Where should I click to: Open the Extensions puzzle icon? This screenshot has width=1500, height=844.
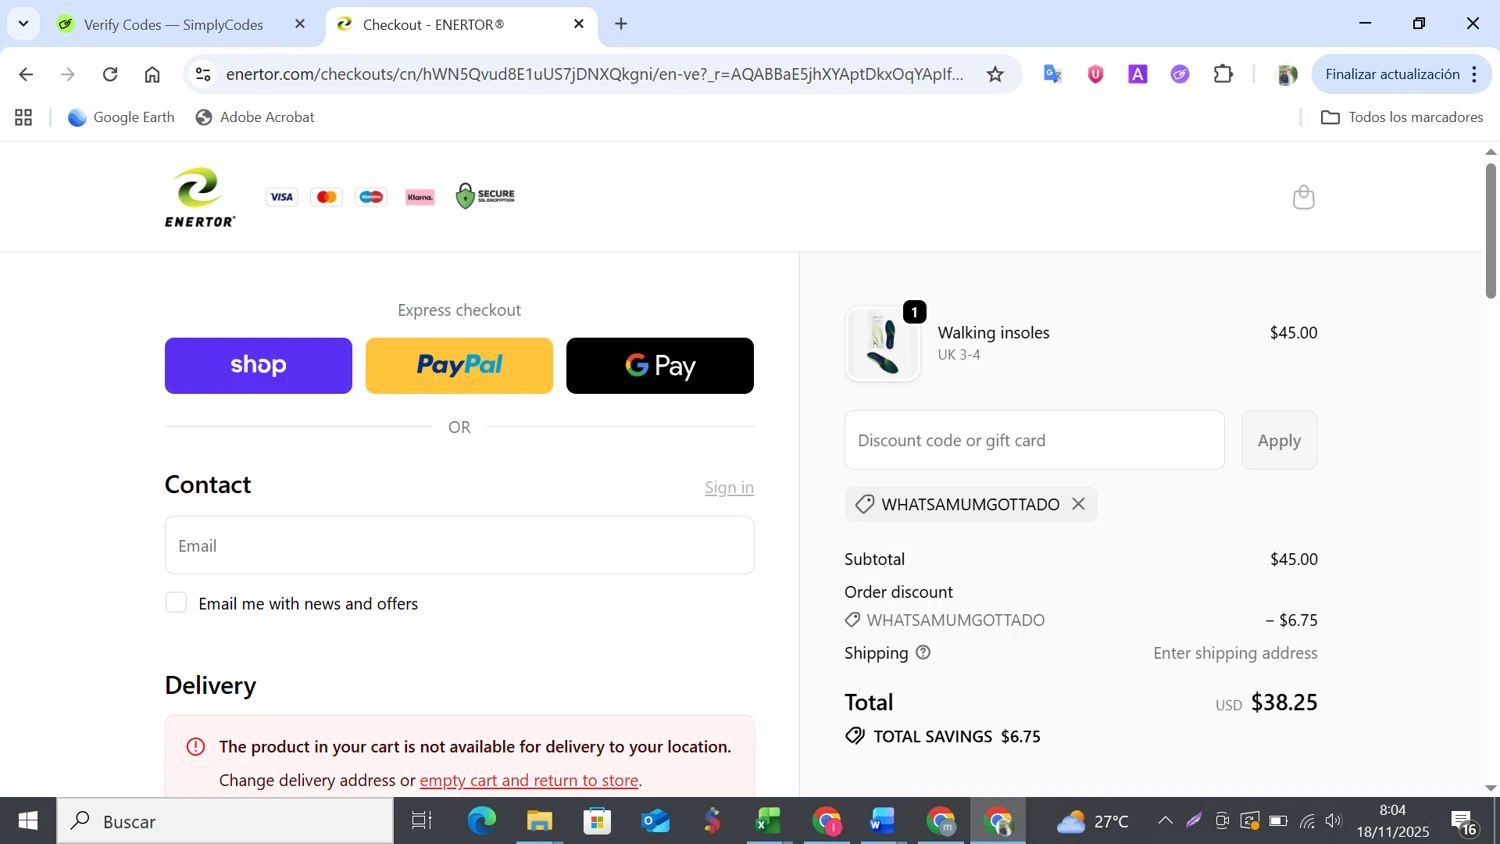[1223, 74]
